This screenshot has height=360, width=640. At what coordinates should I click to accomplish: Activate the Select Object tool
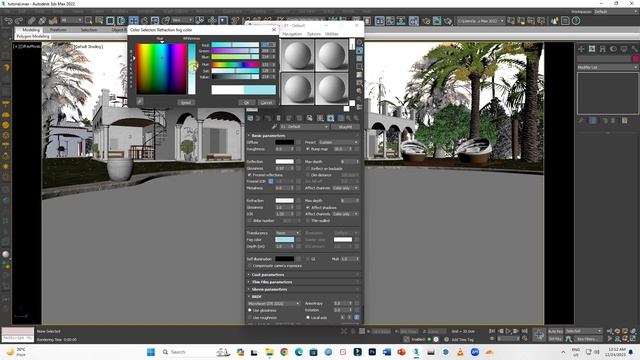pyautogui.click(x=89, y=20)
